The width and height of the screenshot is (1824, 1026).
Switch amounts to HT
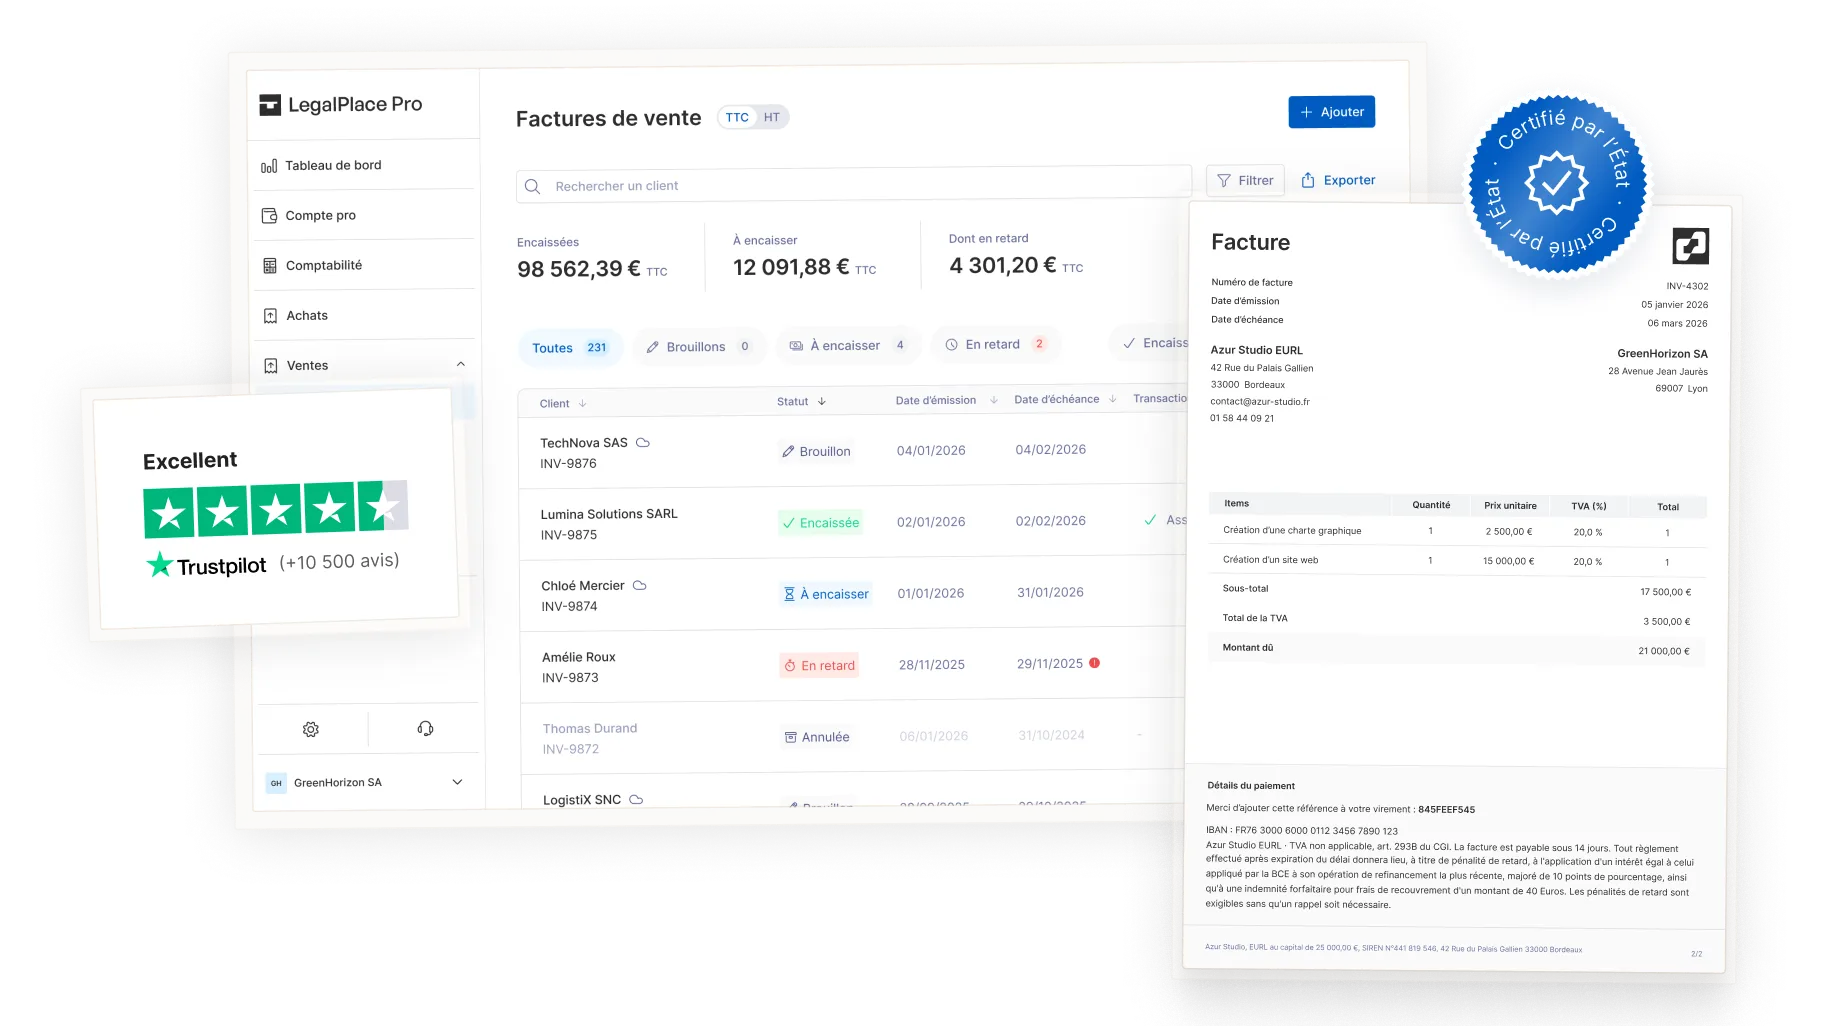click(x=771, y=117)
